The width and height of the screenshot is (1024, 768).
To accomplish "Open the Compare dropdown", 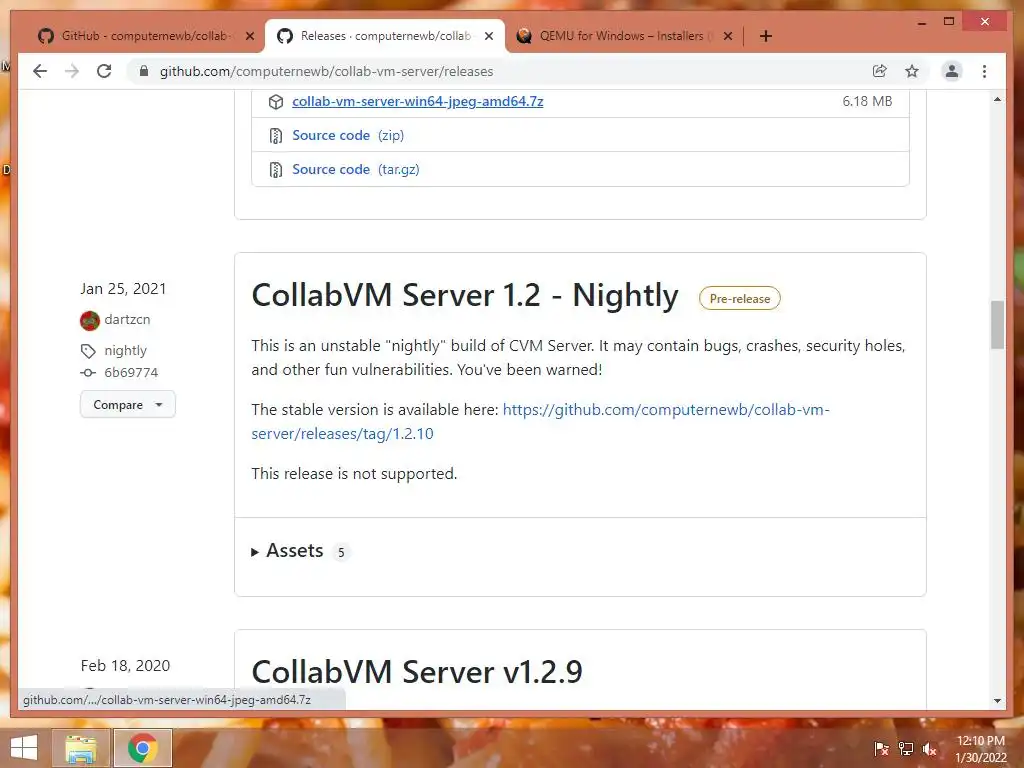I will pos(127,404).
